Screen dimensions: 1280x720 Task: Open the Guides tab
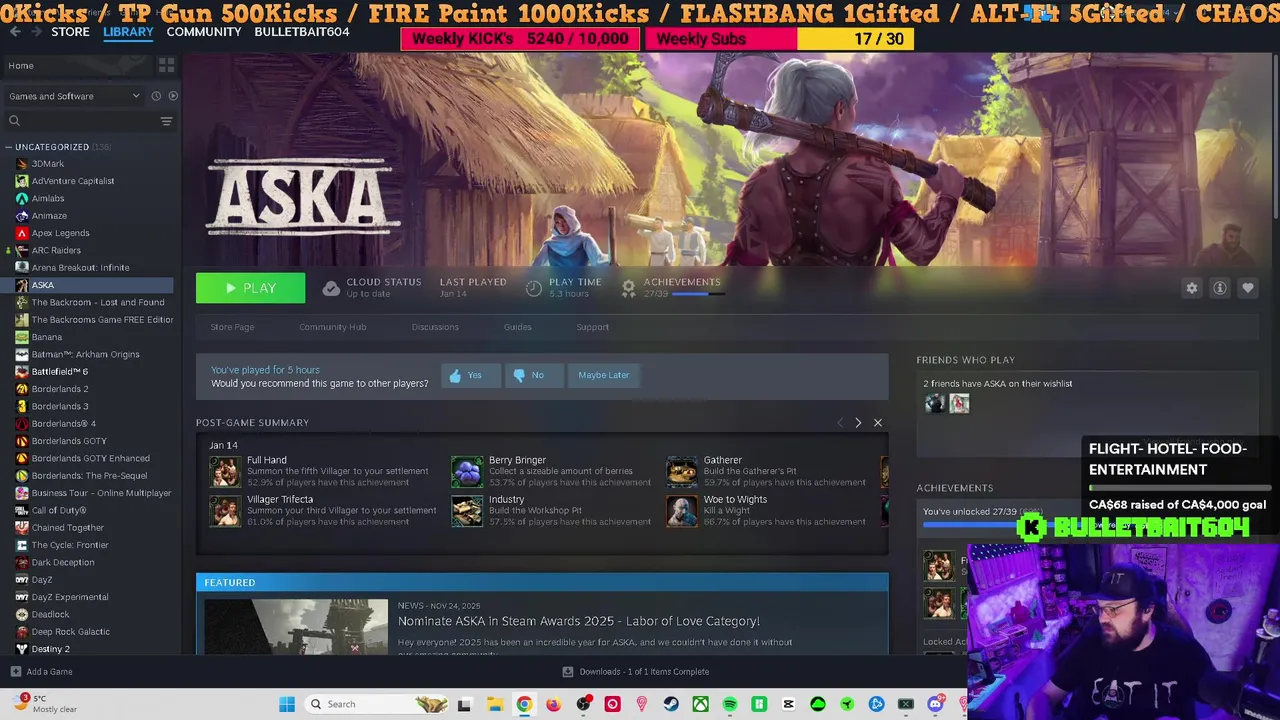(517, 327)
